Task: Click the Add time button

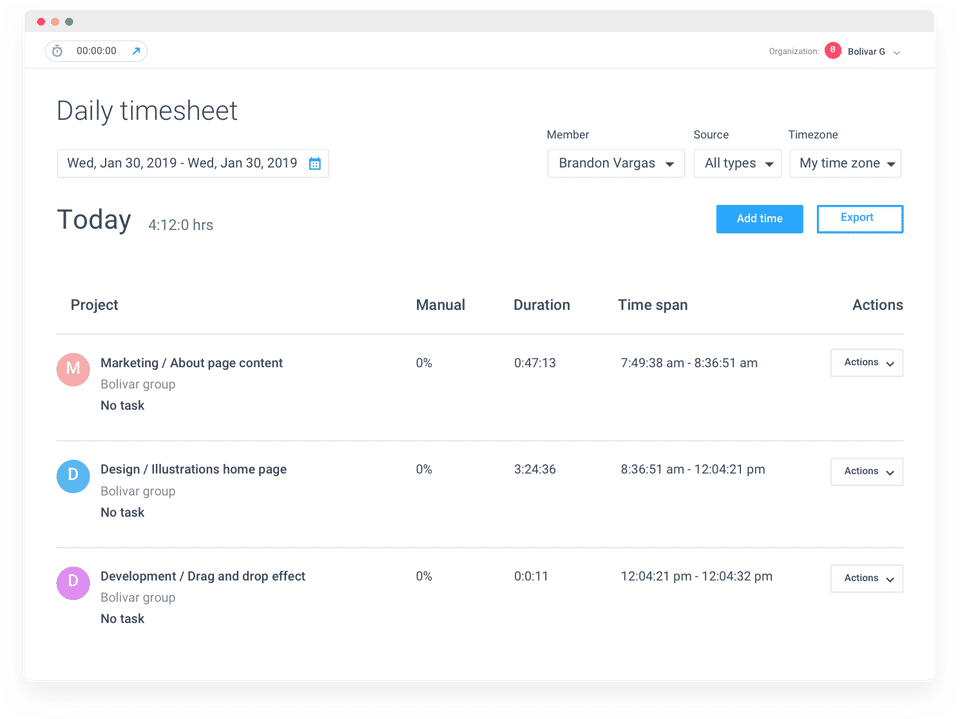Action: [x=759, y=219]
